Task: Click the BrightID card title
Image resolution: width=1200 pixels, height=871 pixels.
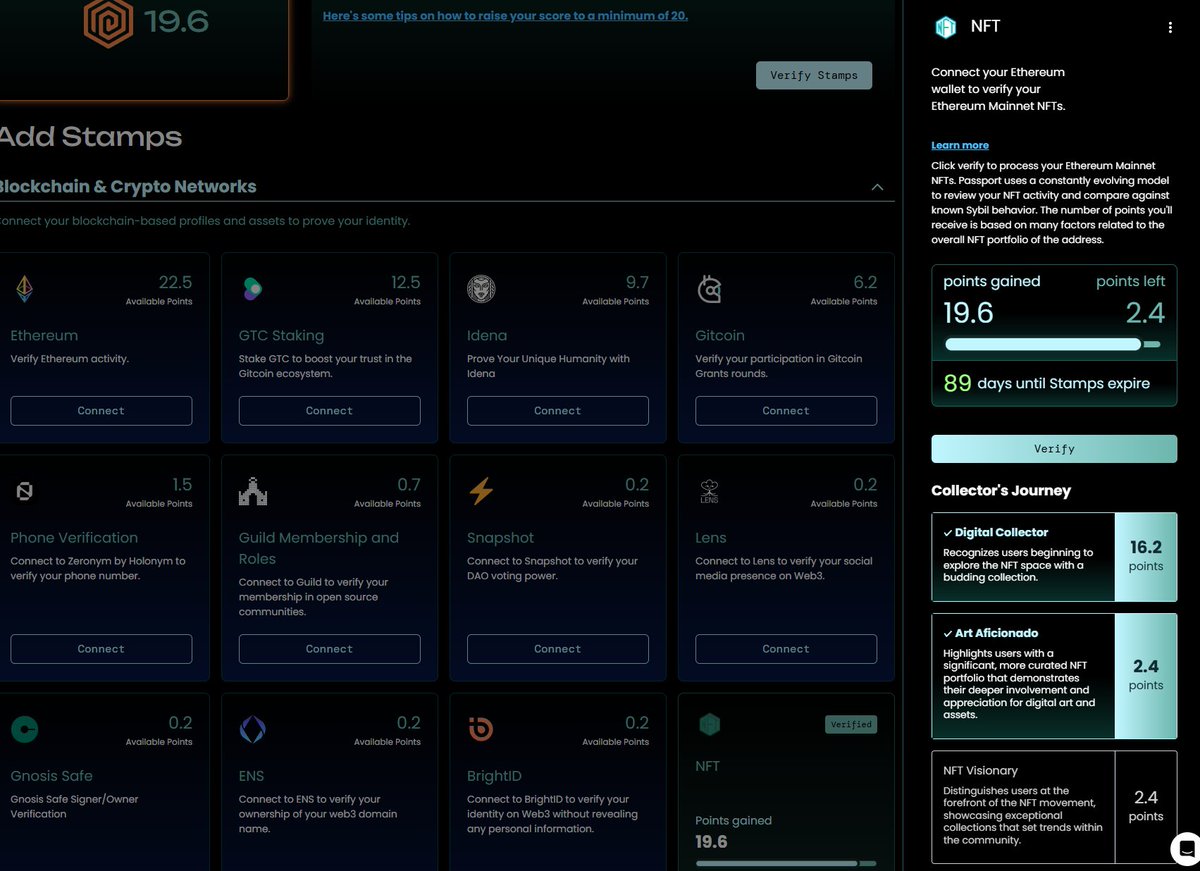Action: click(494, 776)
